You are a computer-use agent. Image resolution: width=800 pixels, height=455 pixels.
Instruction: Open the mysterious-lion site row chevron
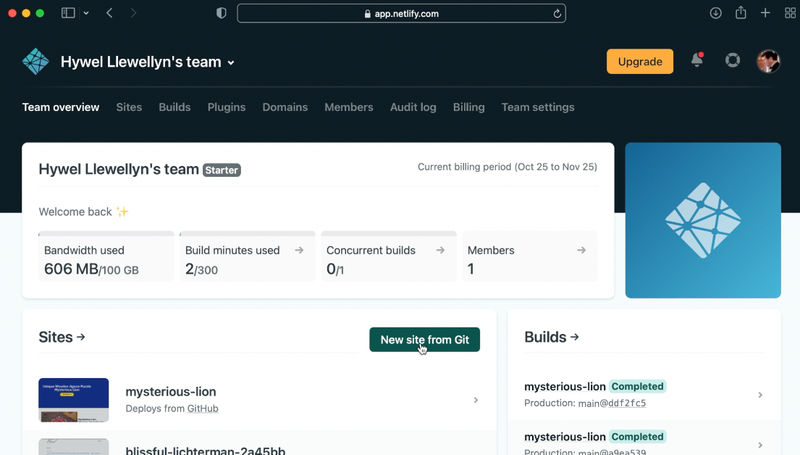click(x=476, y=400)
